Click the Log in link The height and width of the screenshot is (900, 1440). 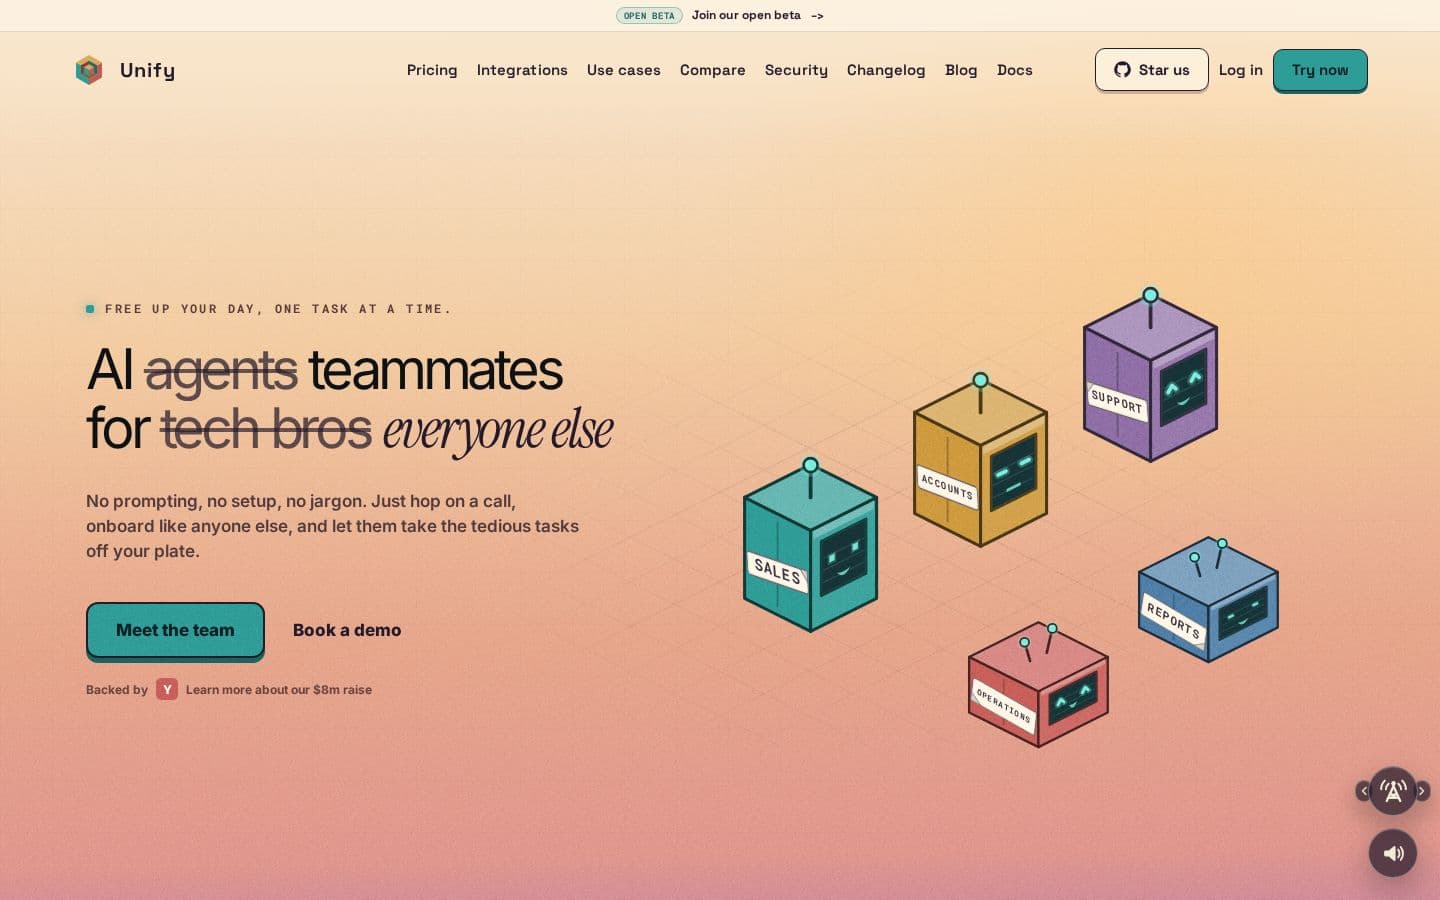pyautogui.click(x=1241, y=70)
